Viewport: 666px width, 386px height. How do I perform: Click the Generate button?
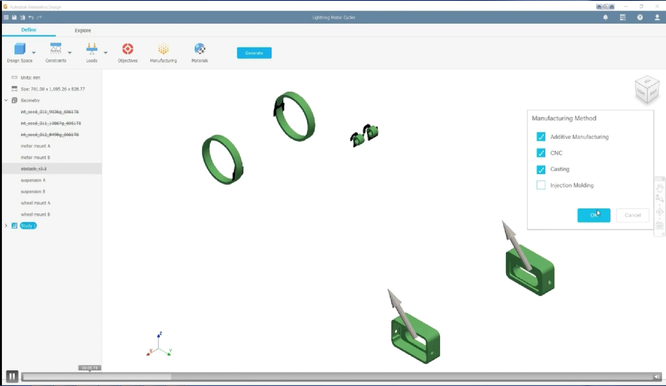point(254,53)
